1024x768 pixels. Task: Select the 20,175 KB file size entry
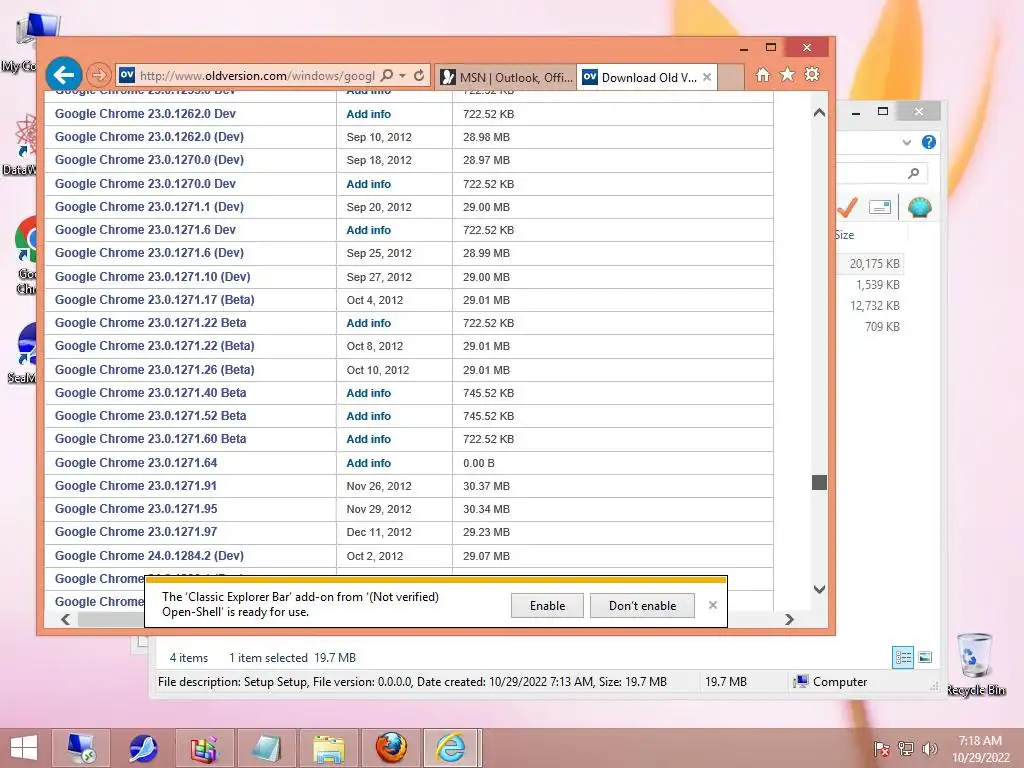point(874,264)
